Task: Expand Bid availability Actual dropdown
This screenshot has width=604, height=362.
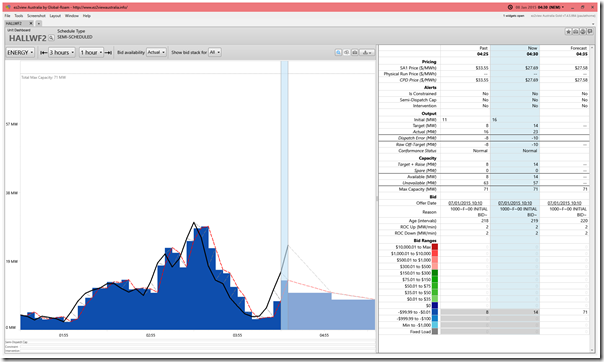Action: pyautogui.click(x=156, y=52)
